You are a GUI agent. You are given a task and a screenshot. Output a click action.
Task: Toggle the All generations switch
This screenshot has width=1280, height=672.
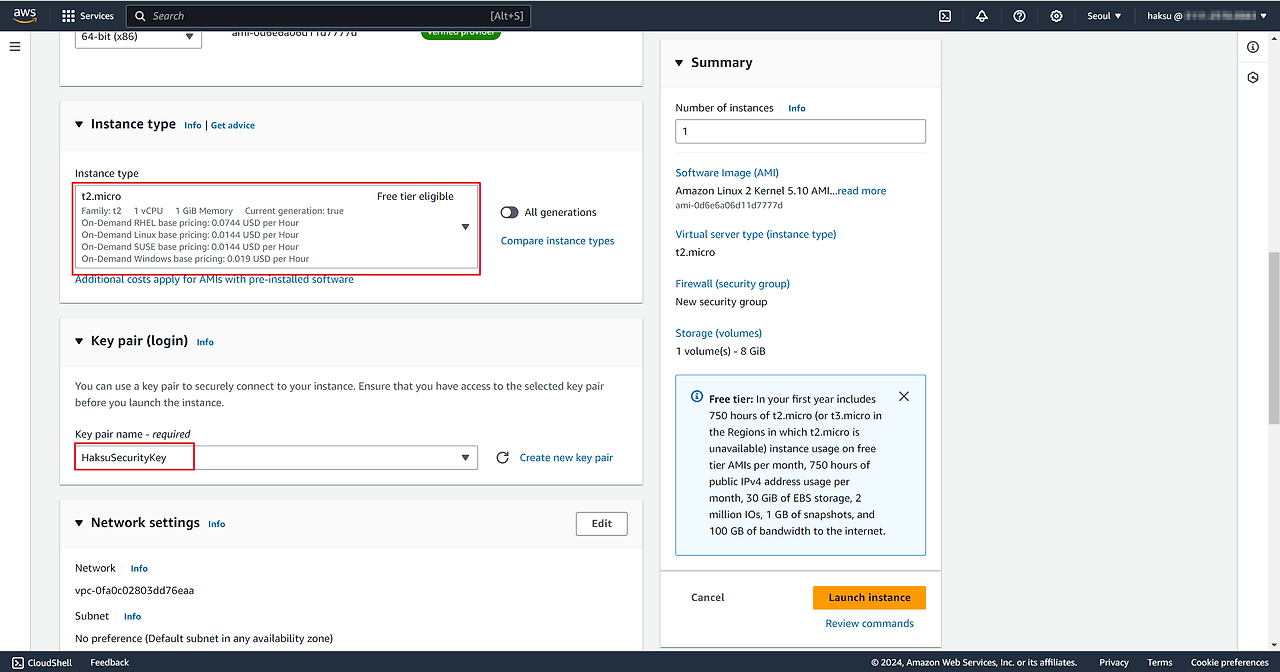point(510,212)
